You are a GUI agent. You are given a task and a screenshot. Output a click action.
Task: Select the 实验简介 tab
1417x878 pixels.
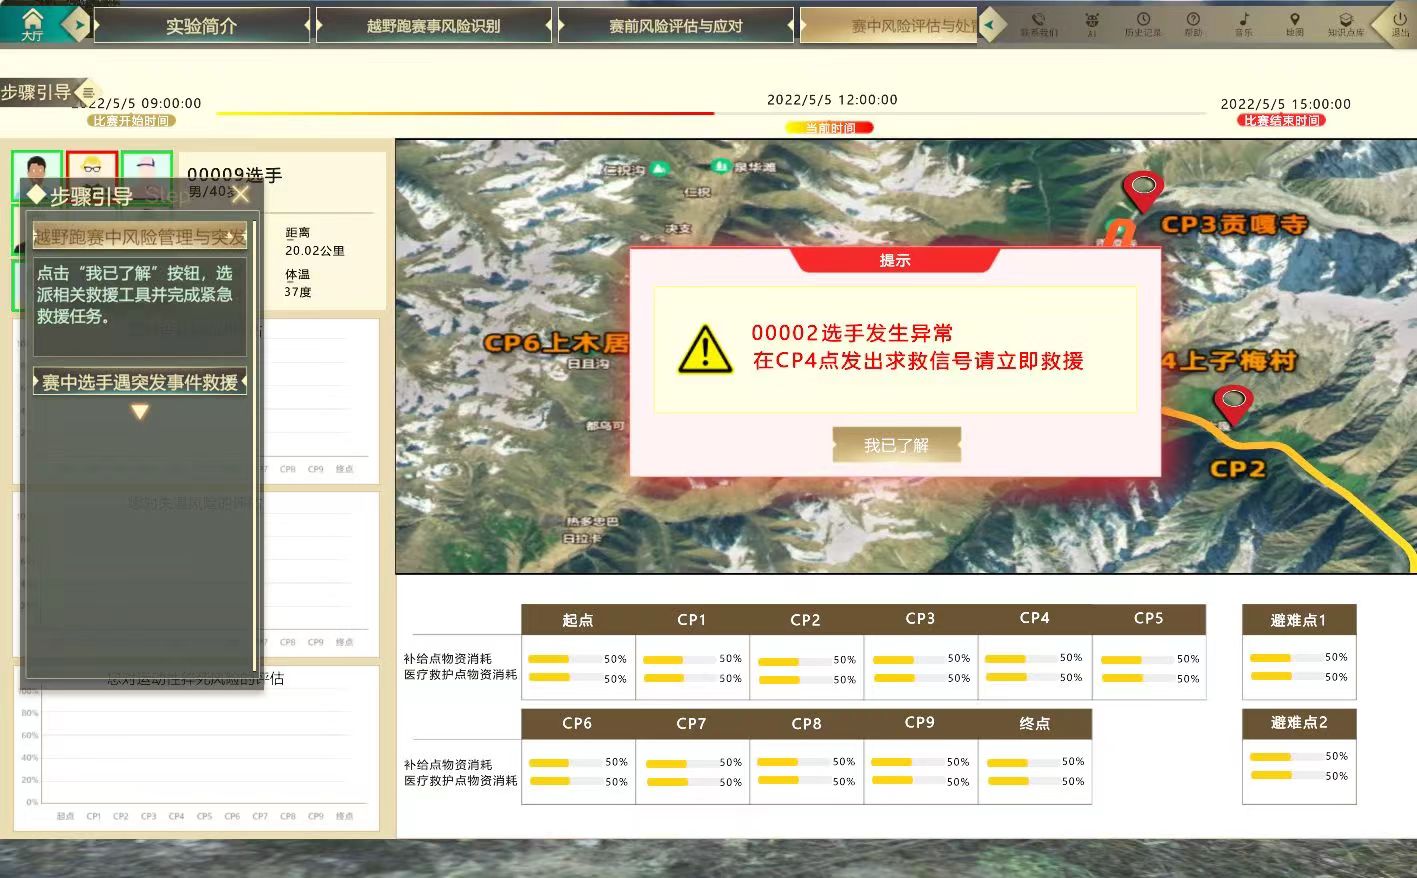pos(201,26)
